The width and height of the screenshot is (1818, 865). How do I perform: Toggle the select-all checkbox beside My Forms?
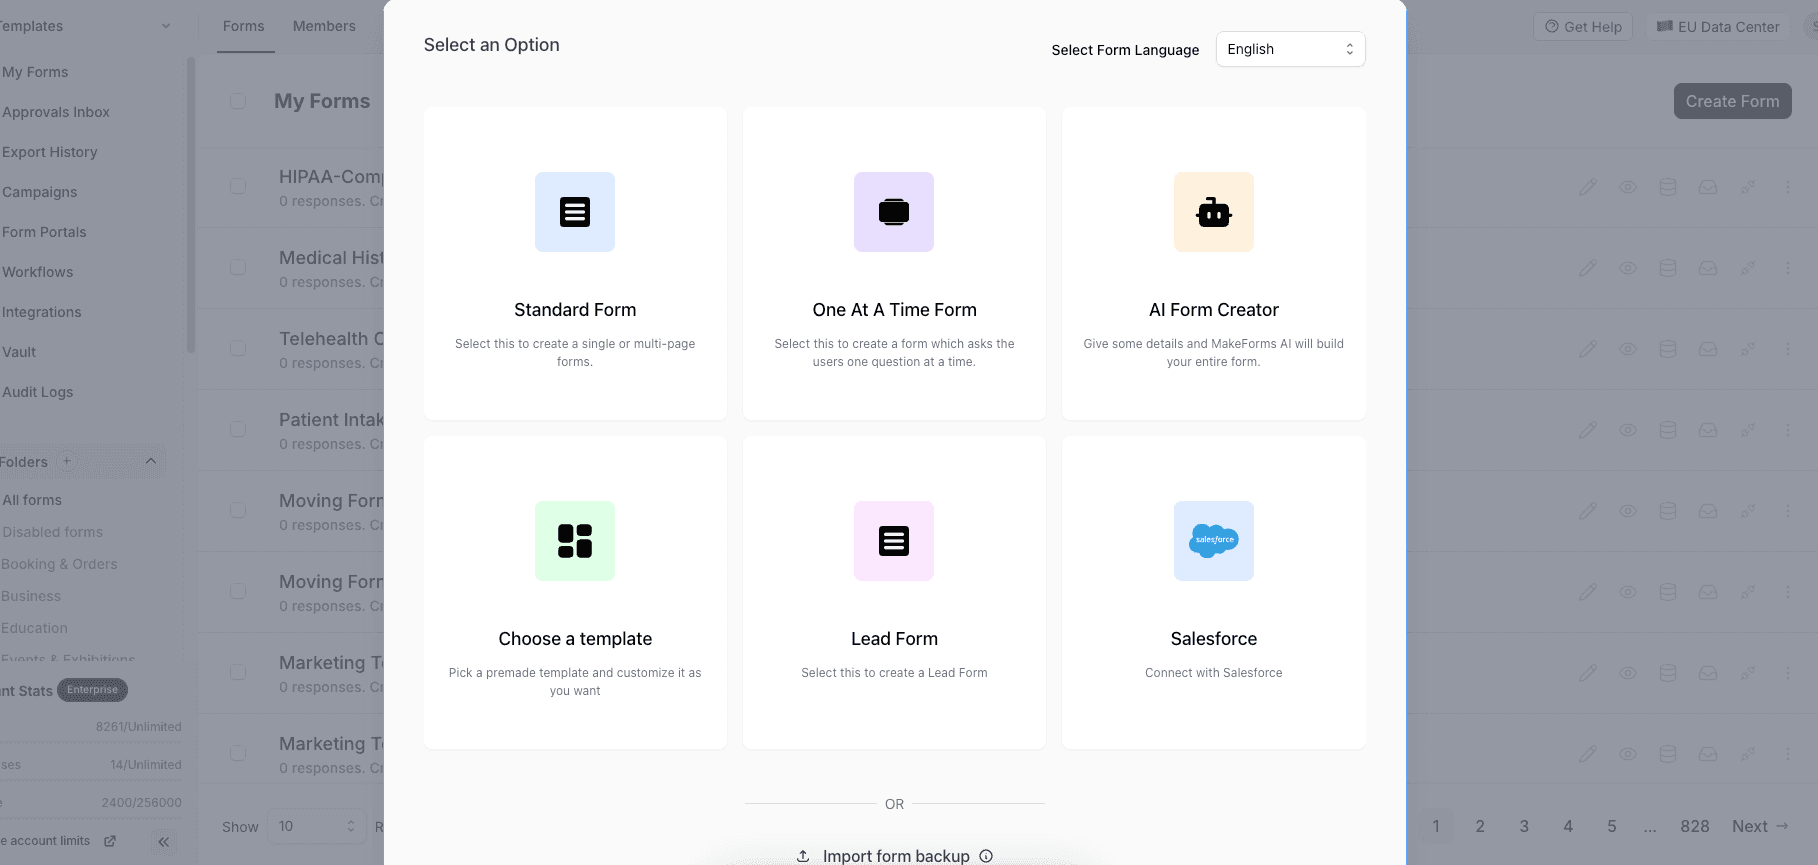click(238, 101)
